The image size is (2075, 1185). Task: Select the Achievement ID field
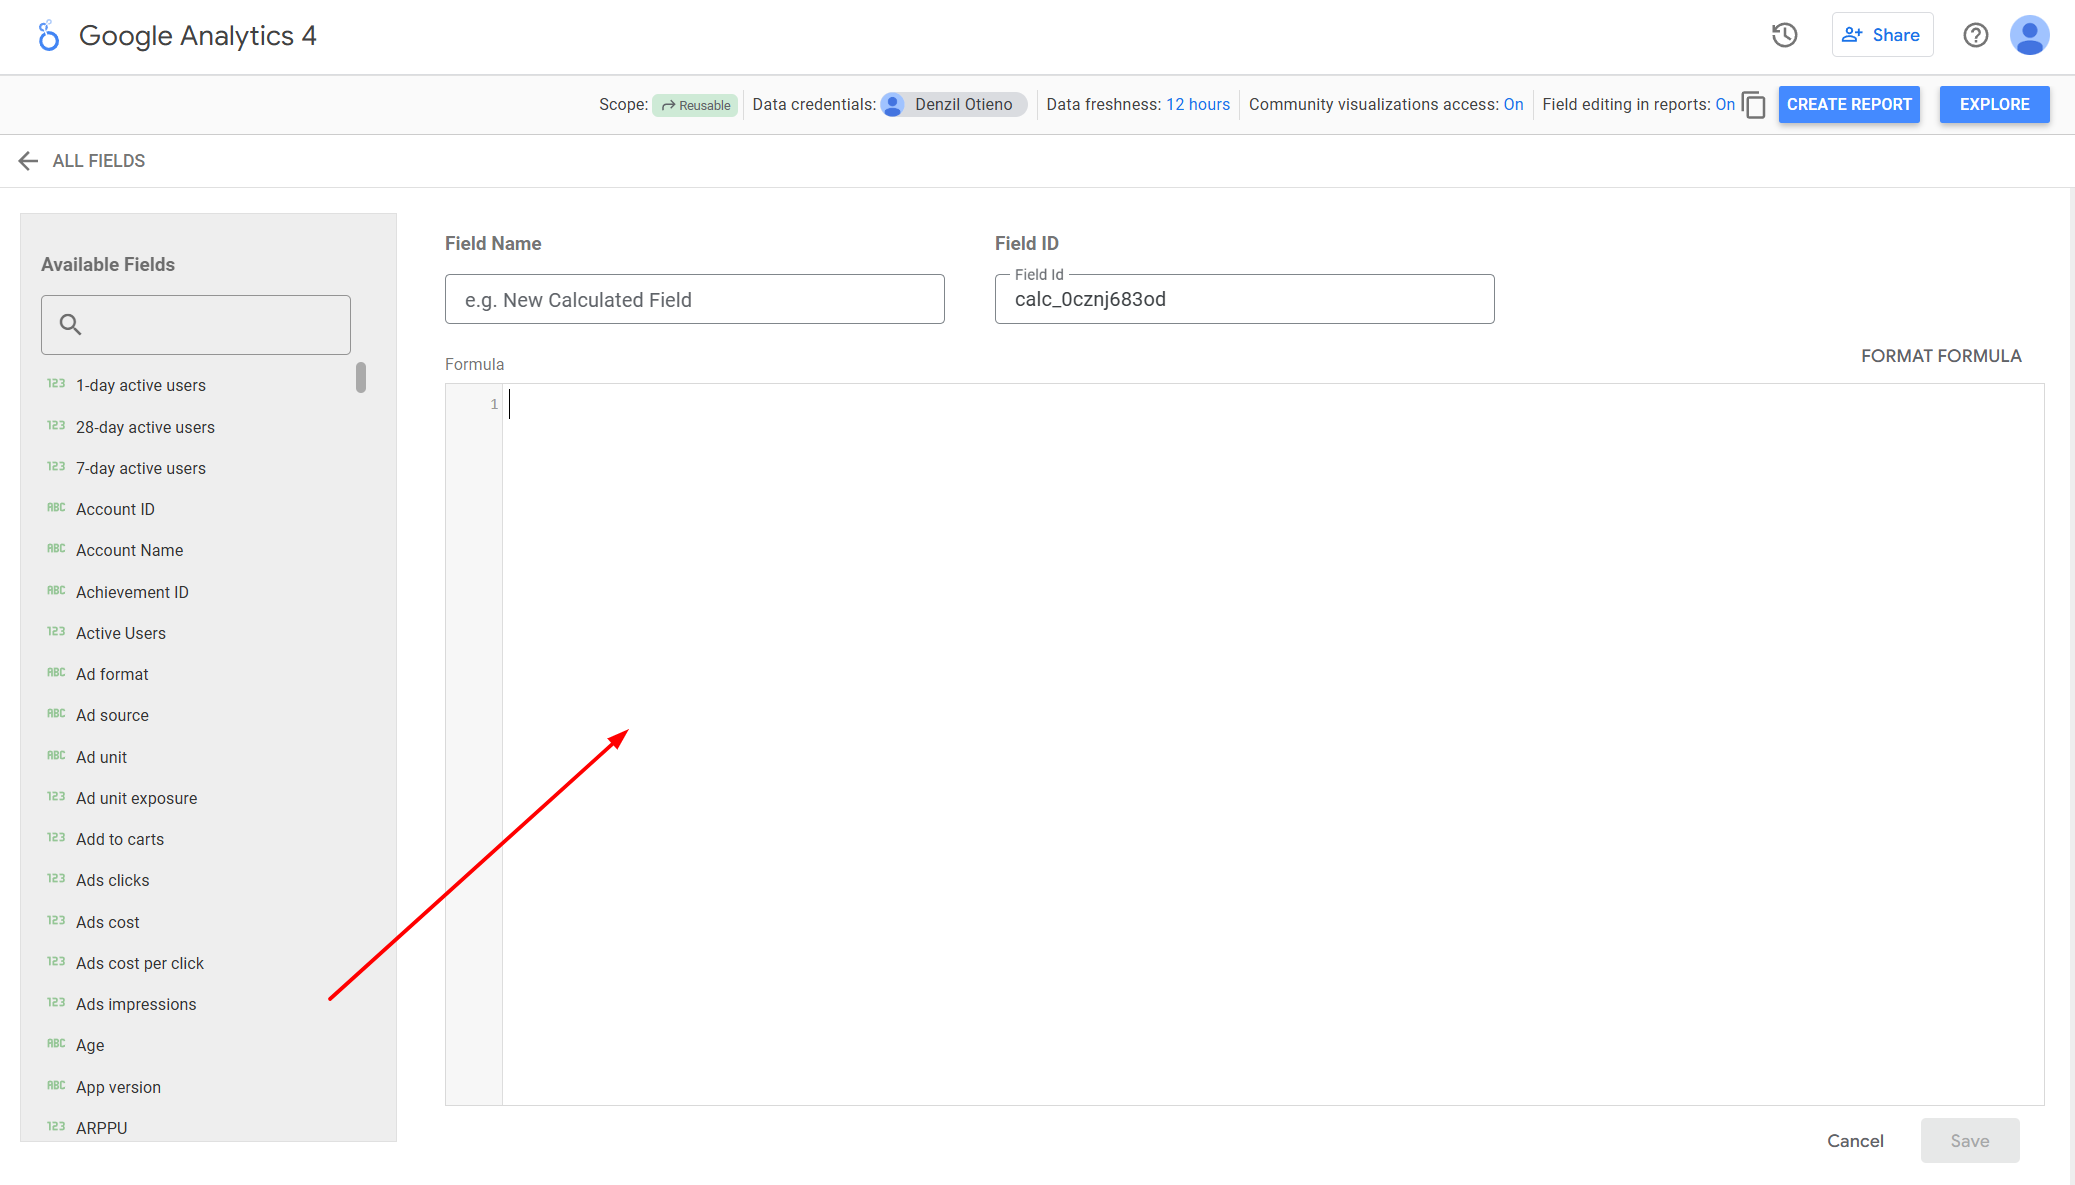[132, 592]
